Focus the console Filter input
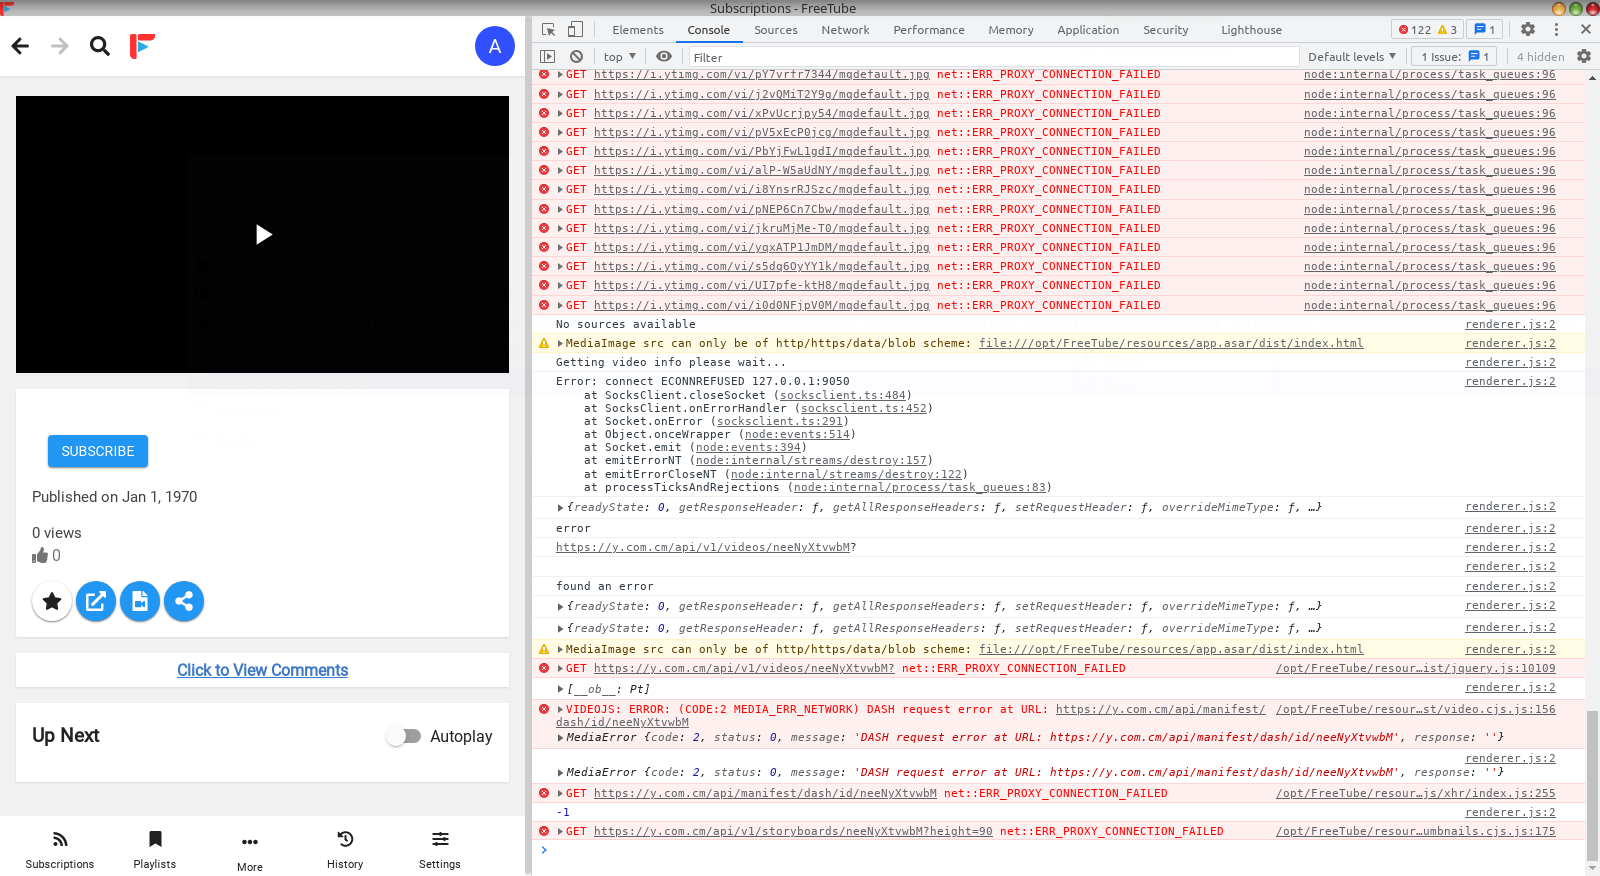Screen dimensions: 1600x876 click(993, 57)
